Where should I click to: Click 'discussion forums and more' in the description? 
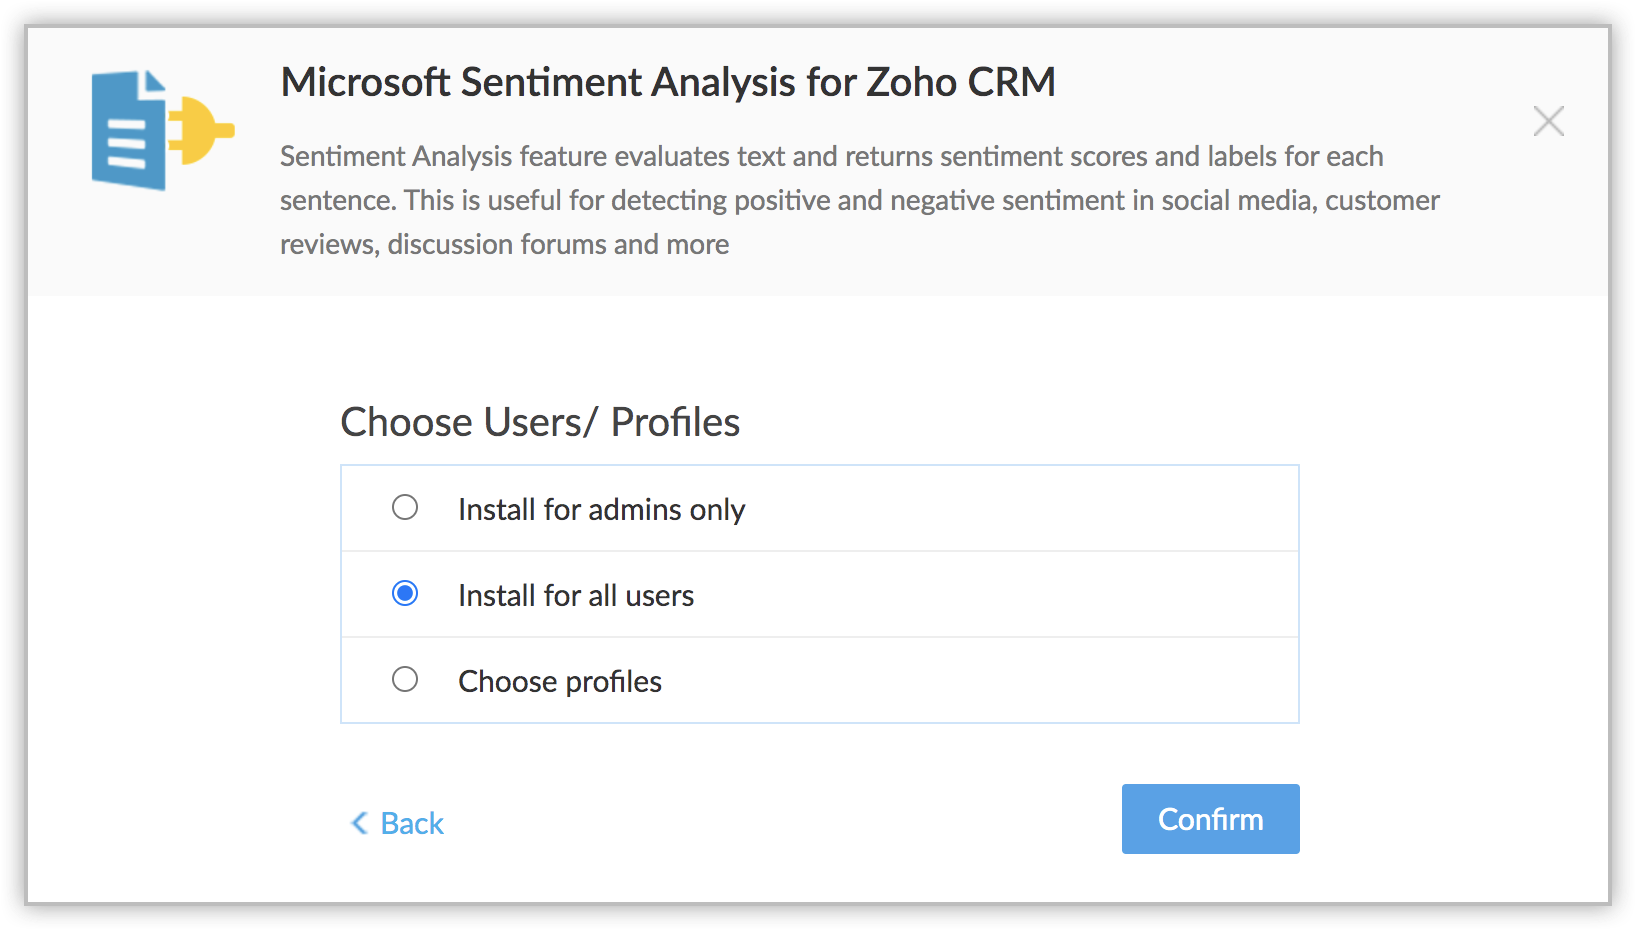tap(558, 244)
